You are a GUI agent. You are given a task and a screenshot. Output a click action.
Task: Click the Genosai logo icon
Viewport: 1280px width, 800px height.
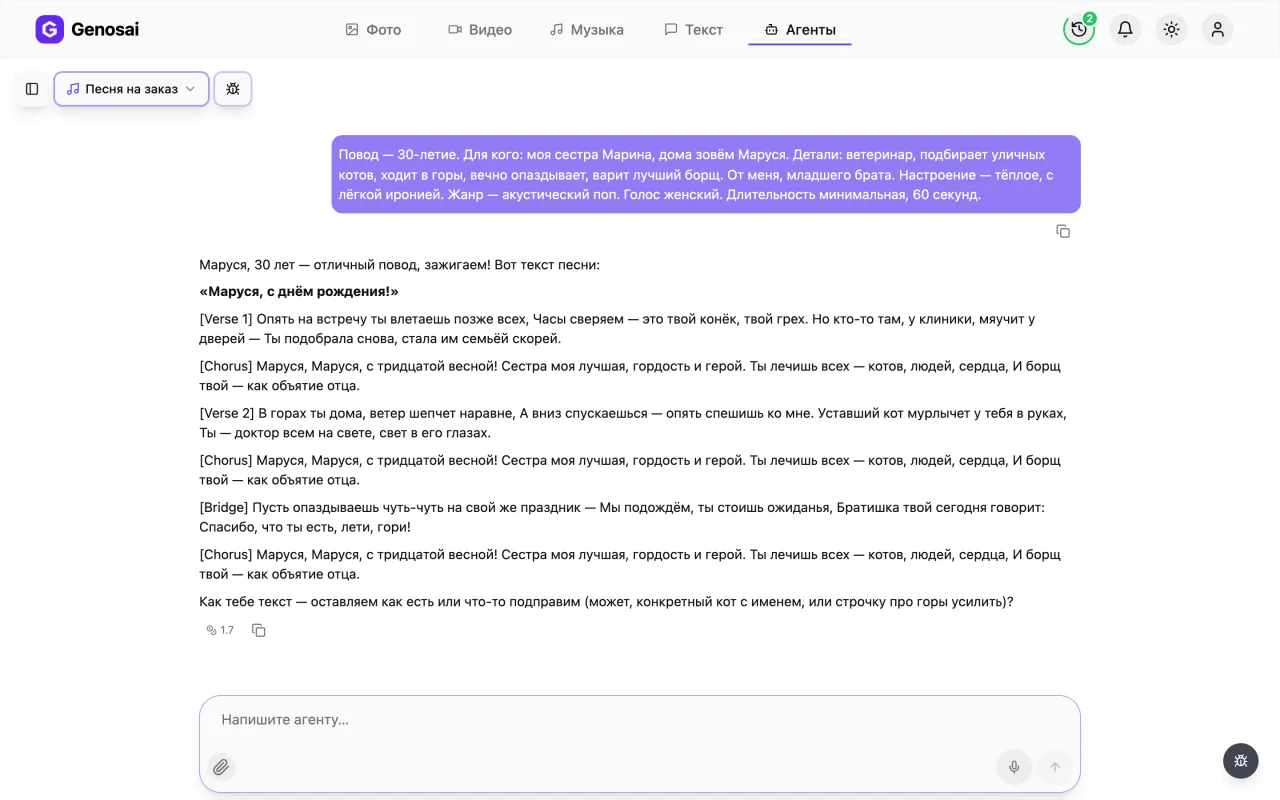click(x=49, y=30)
